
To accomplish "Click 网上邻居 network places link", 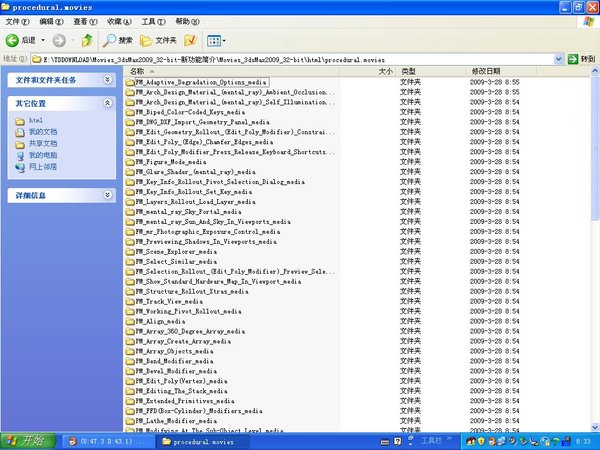I will click(42, 167).
